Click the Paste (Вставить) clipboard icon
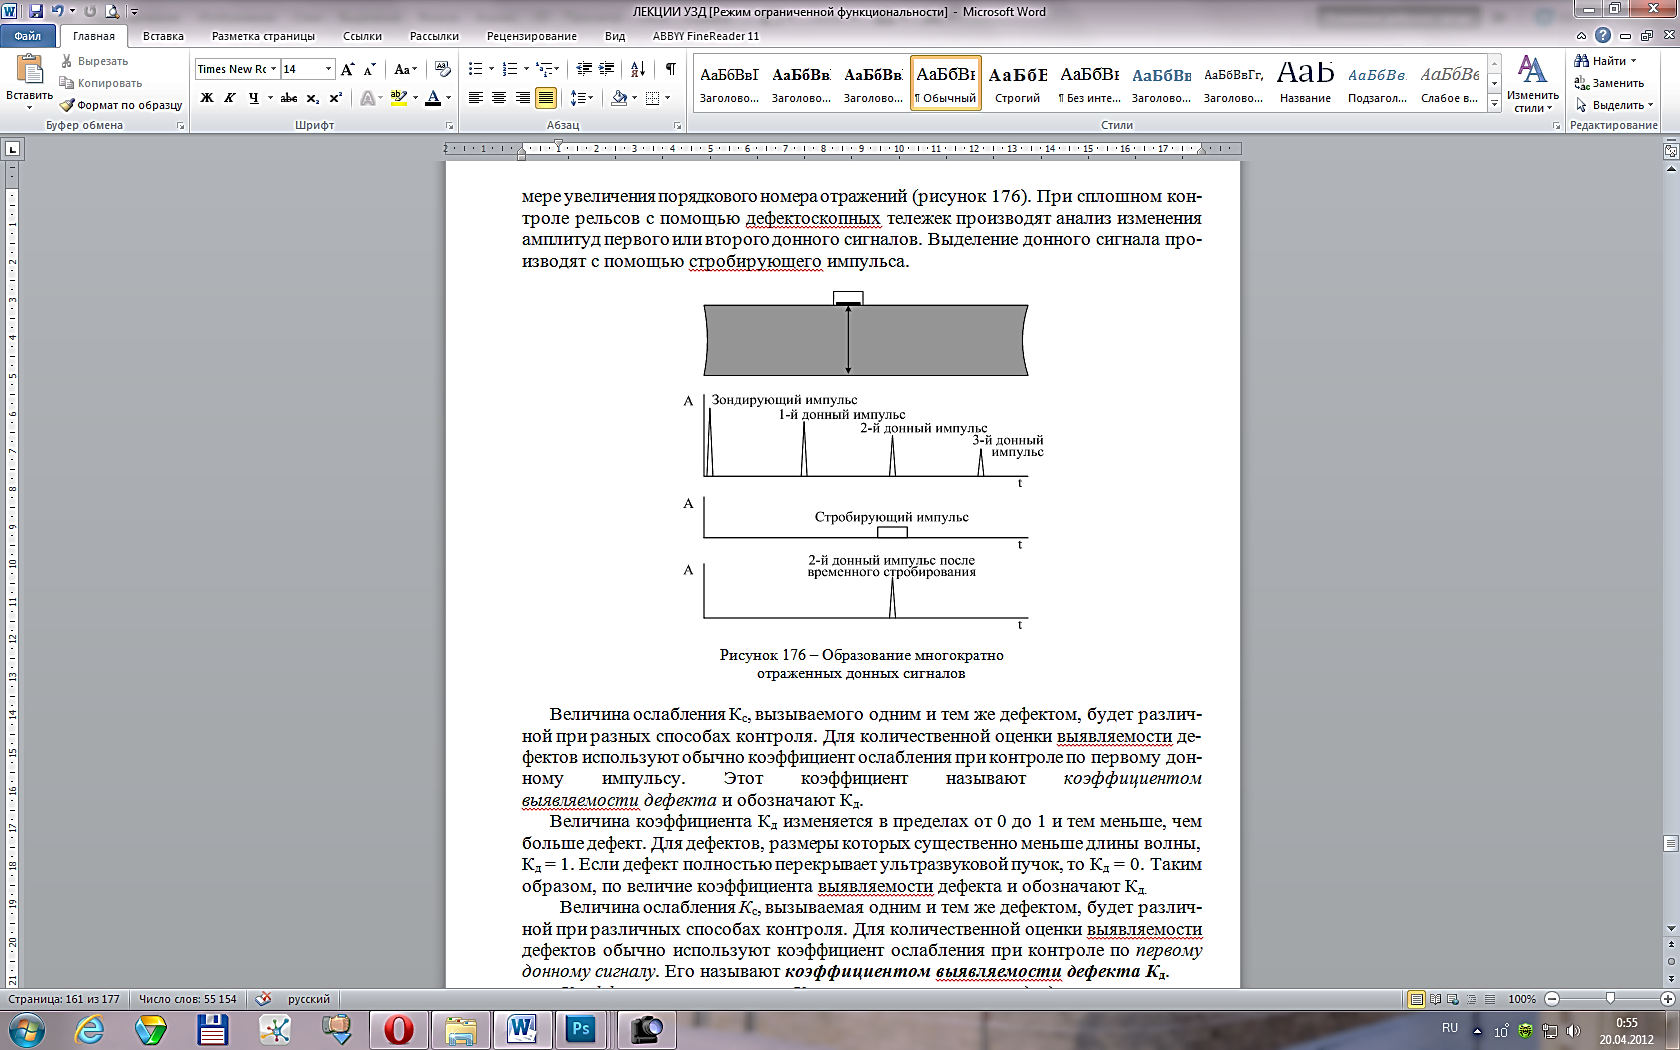Viewport: 1680px width, 1050px height. pos(29,70)
